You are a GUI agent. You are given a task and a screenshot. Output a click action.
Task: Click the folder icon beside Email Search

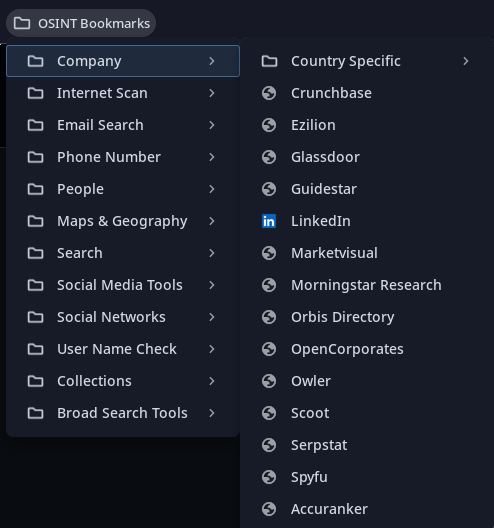35,125
